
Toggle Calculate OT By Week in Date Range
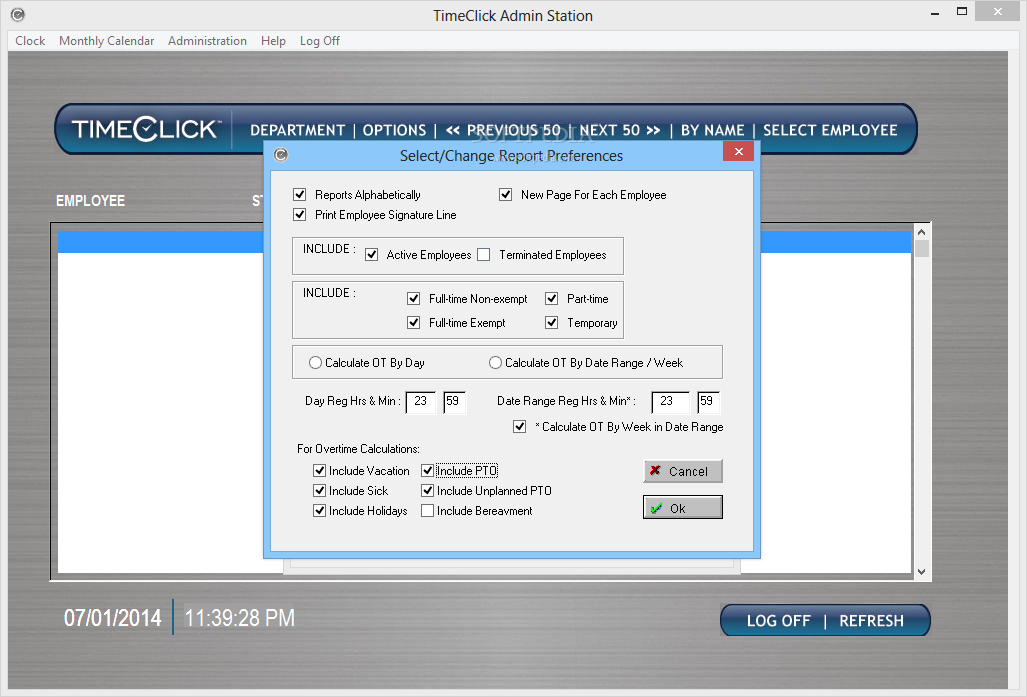tap(519, 426)
